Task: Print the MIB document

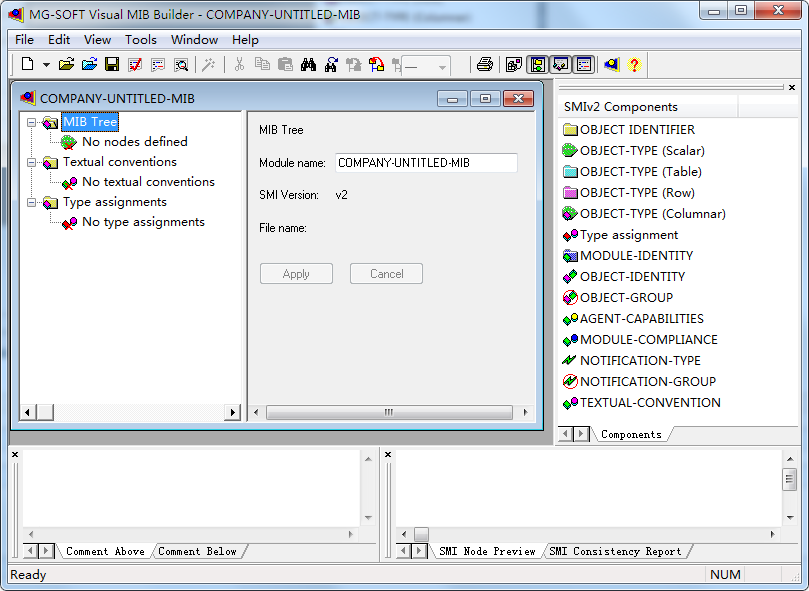Action: (484, 64)
